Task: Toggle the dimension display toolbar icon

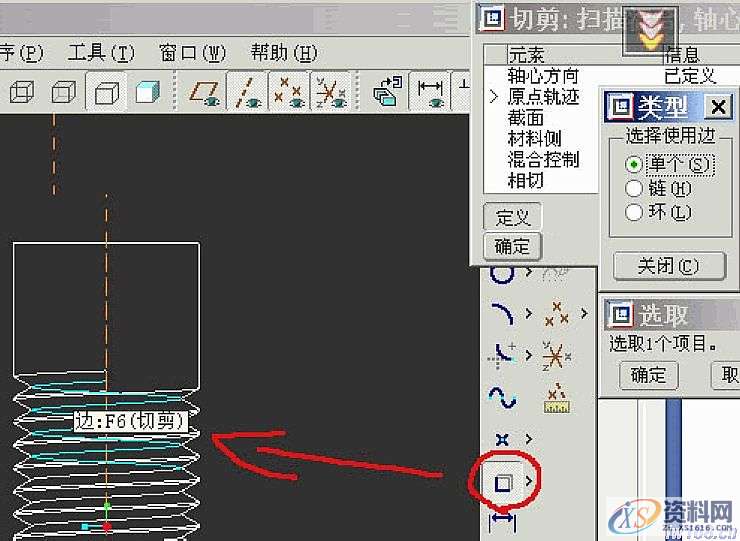Action: (429, 93)
